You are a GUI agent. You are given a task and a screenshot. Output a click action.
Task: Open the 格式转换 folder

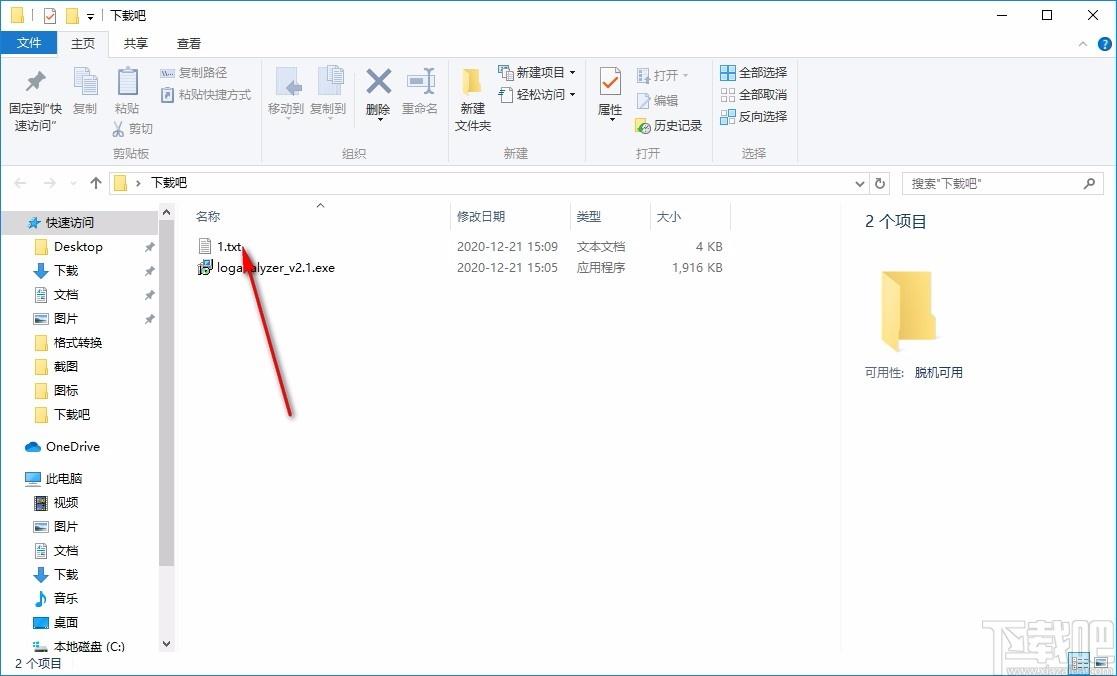pyautogui.click(x=78, y=343)
